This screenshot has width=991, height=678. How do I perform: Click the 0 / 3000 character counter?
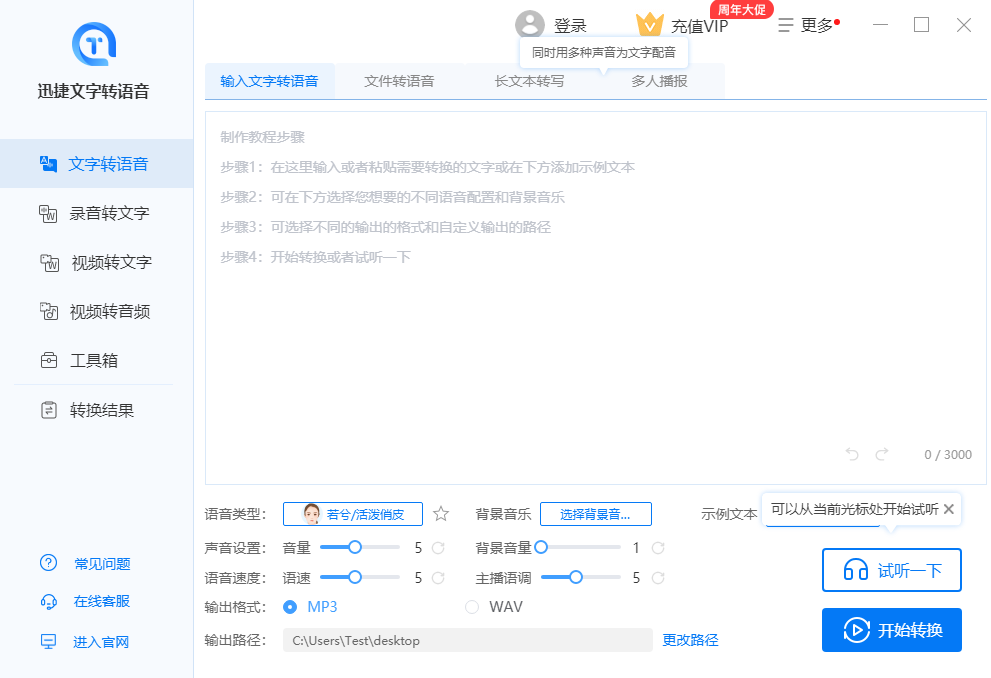coord(947,454)
